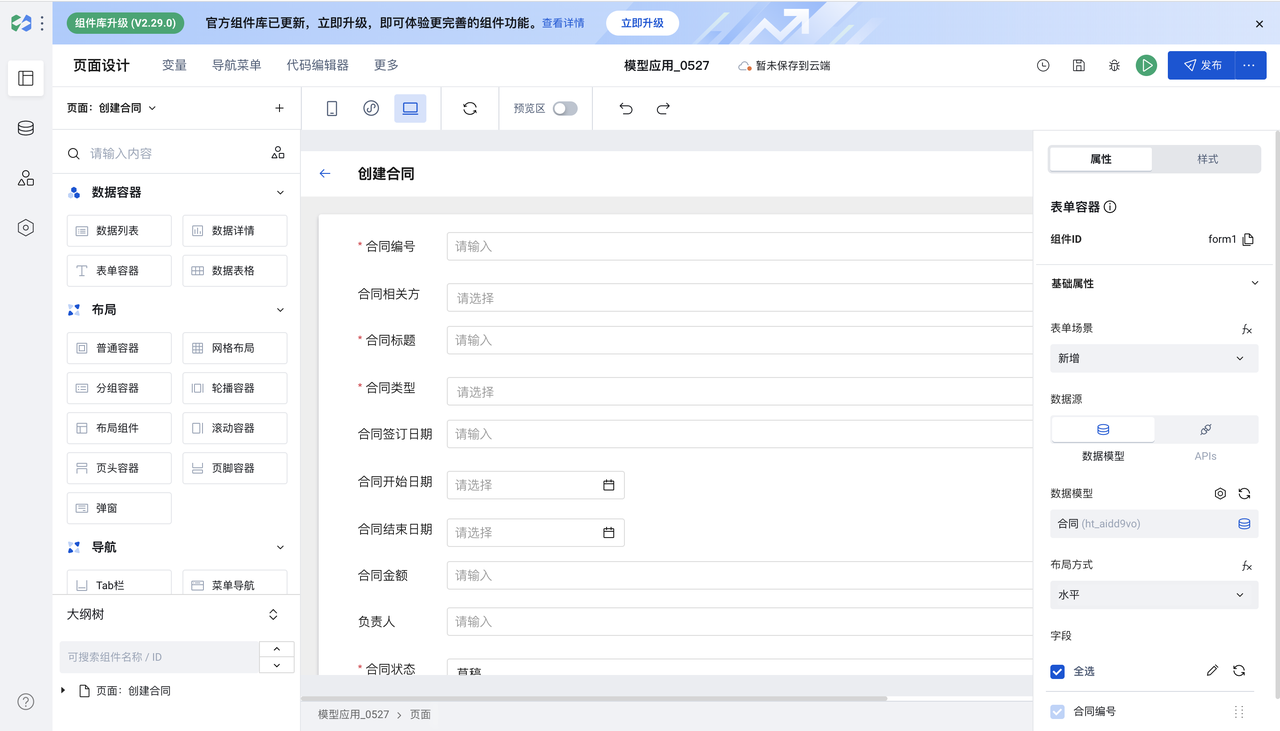This screenshot has height=731, width=1280.
Task: Open the 布局方式 dropdown showing 水平
Action: tap(1154, 595)
